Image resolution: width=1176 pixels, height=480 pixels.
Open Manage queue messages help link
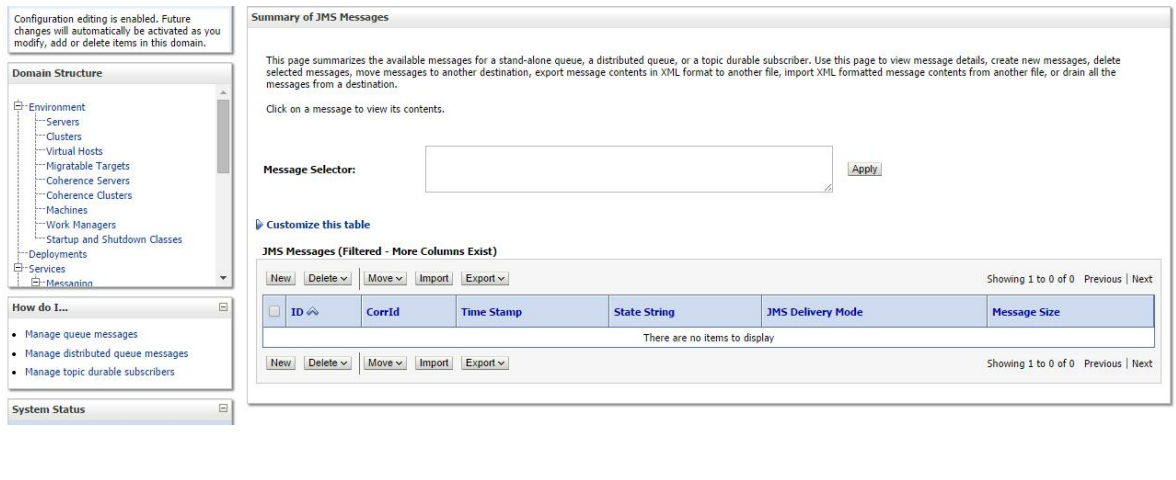coord(81,334)
